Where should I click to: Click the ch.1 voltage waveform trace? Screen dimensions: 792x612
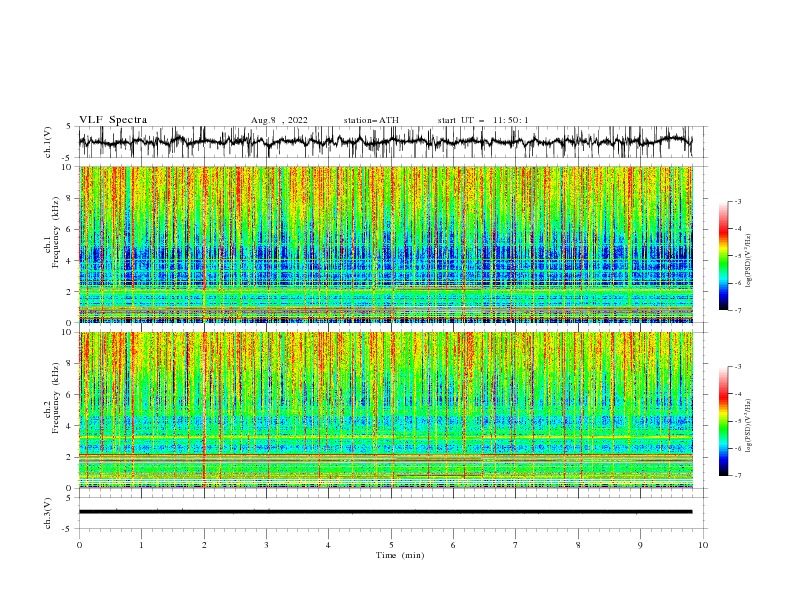[x=385, y=142]
